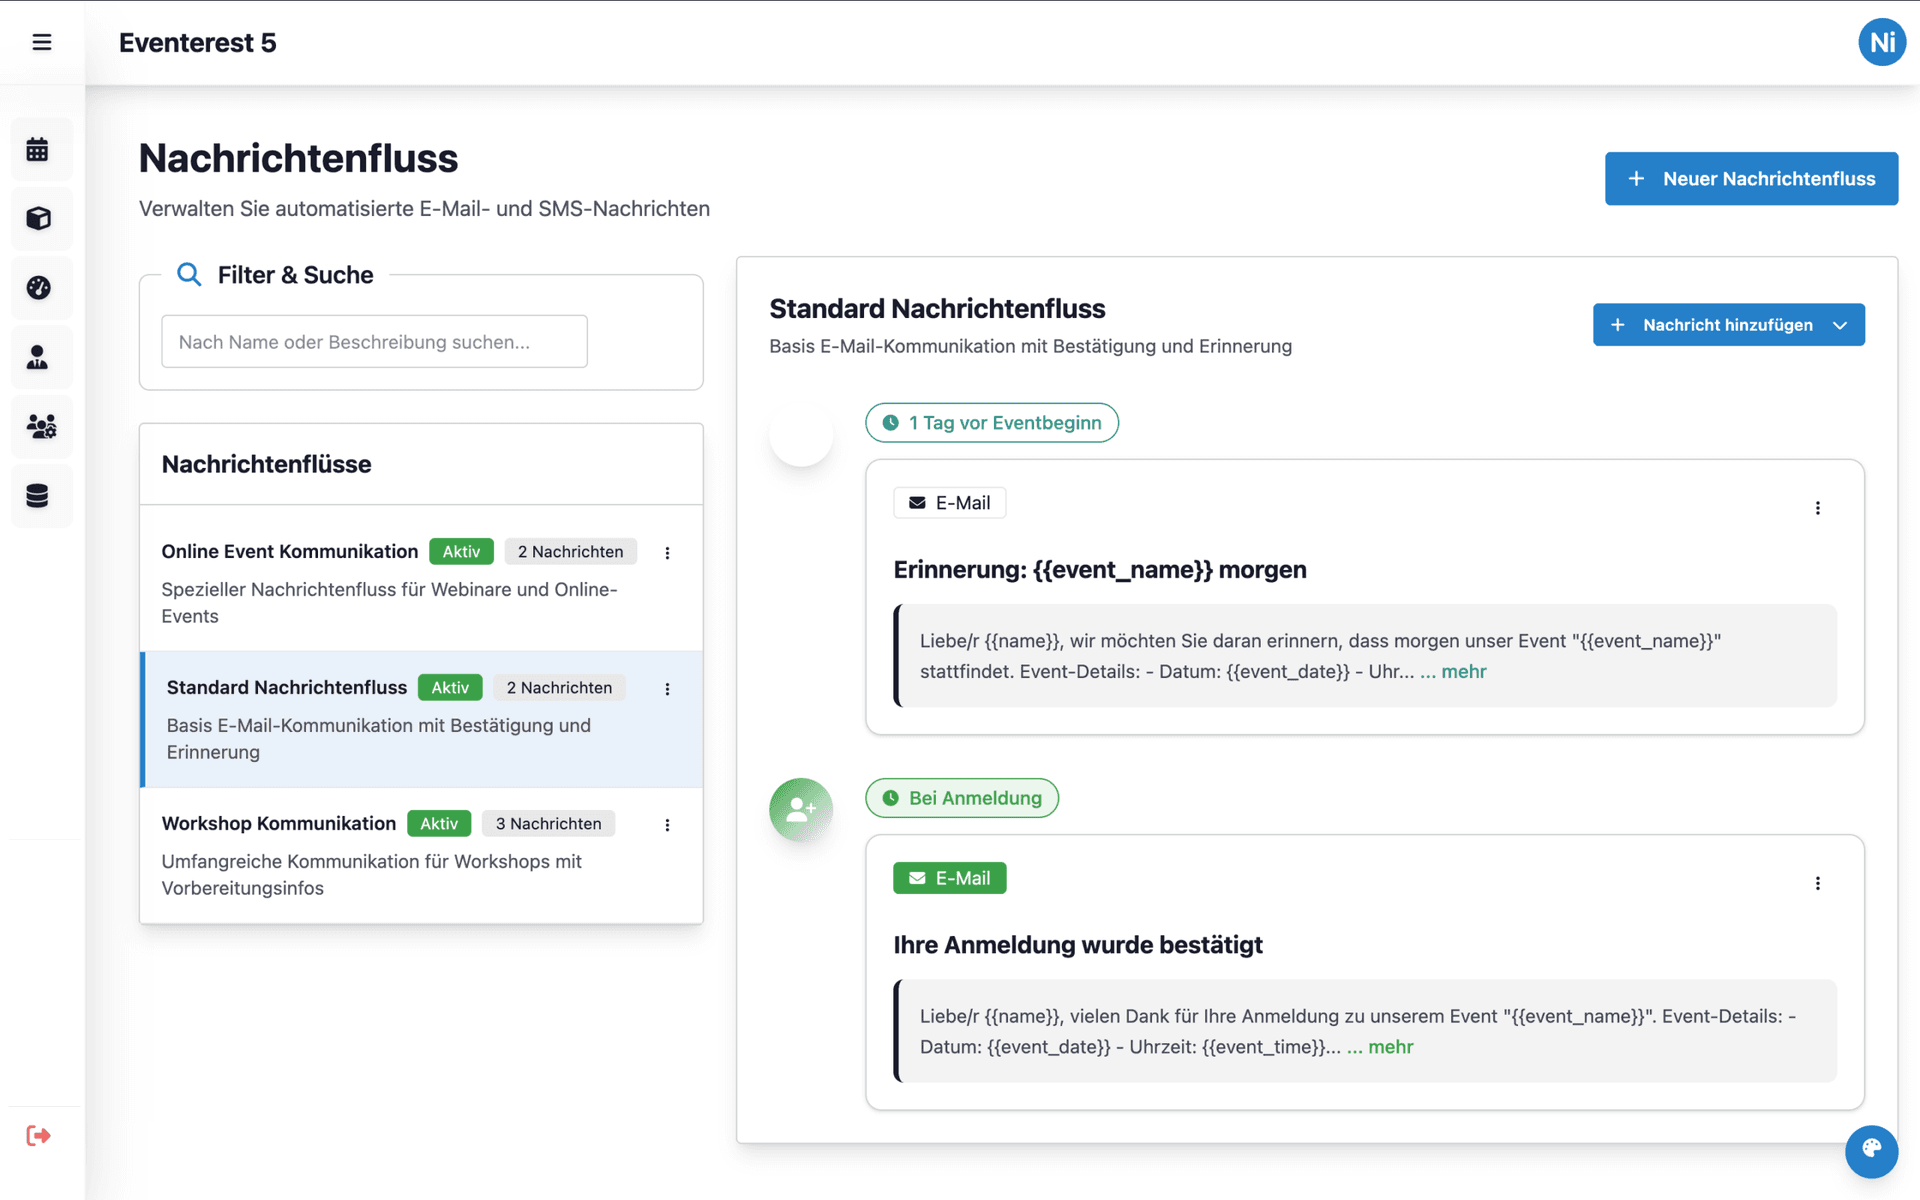Expand the Erinnerung message with mehr link

(x=1463, y=672)
